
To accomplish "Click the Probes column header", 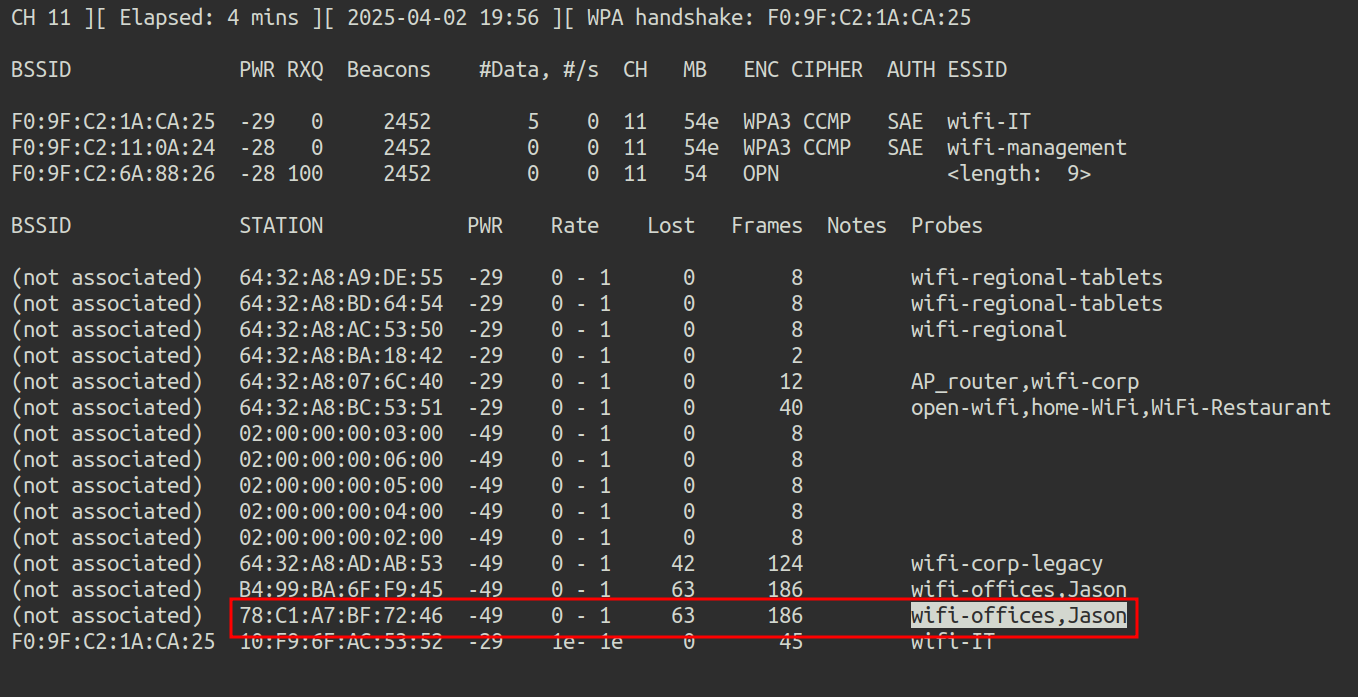I will (x=946, y=226).
